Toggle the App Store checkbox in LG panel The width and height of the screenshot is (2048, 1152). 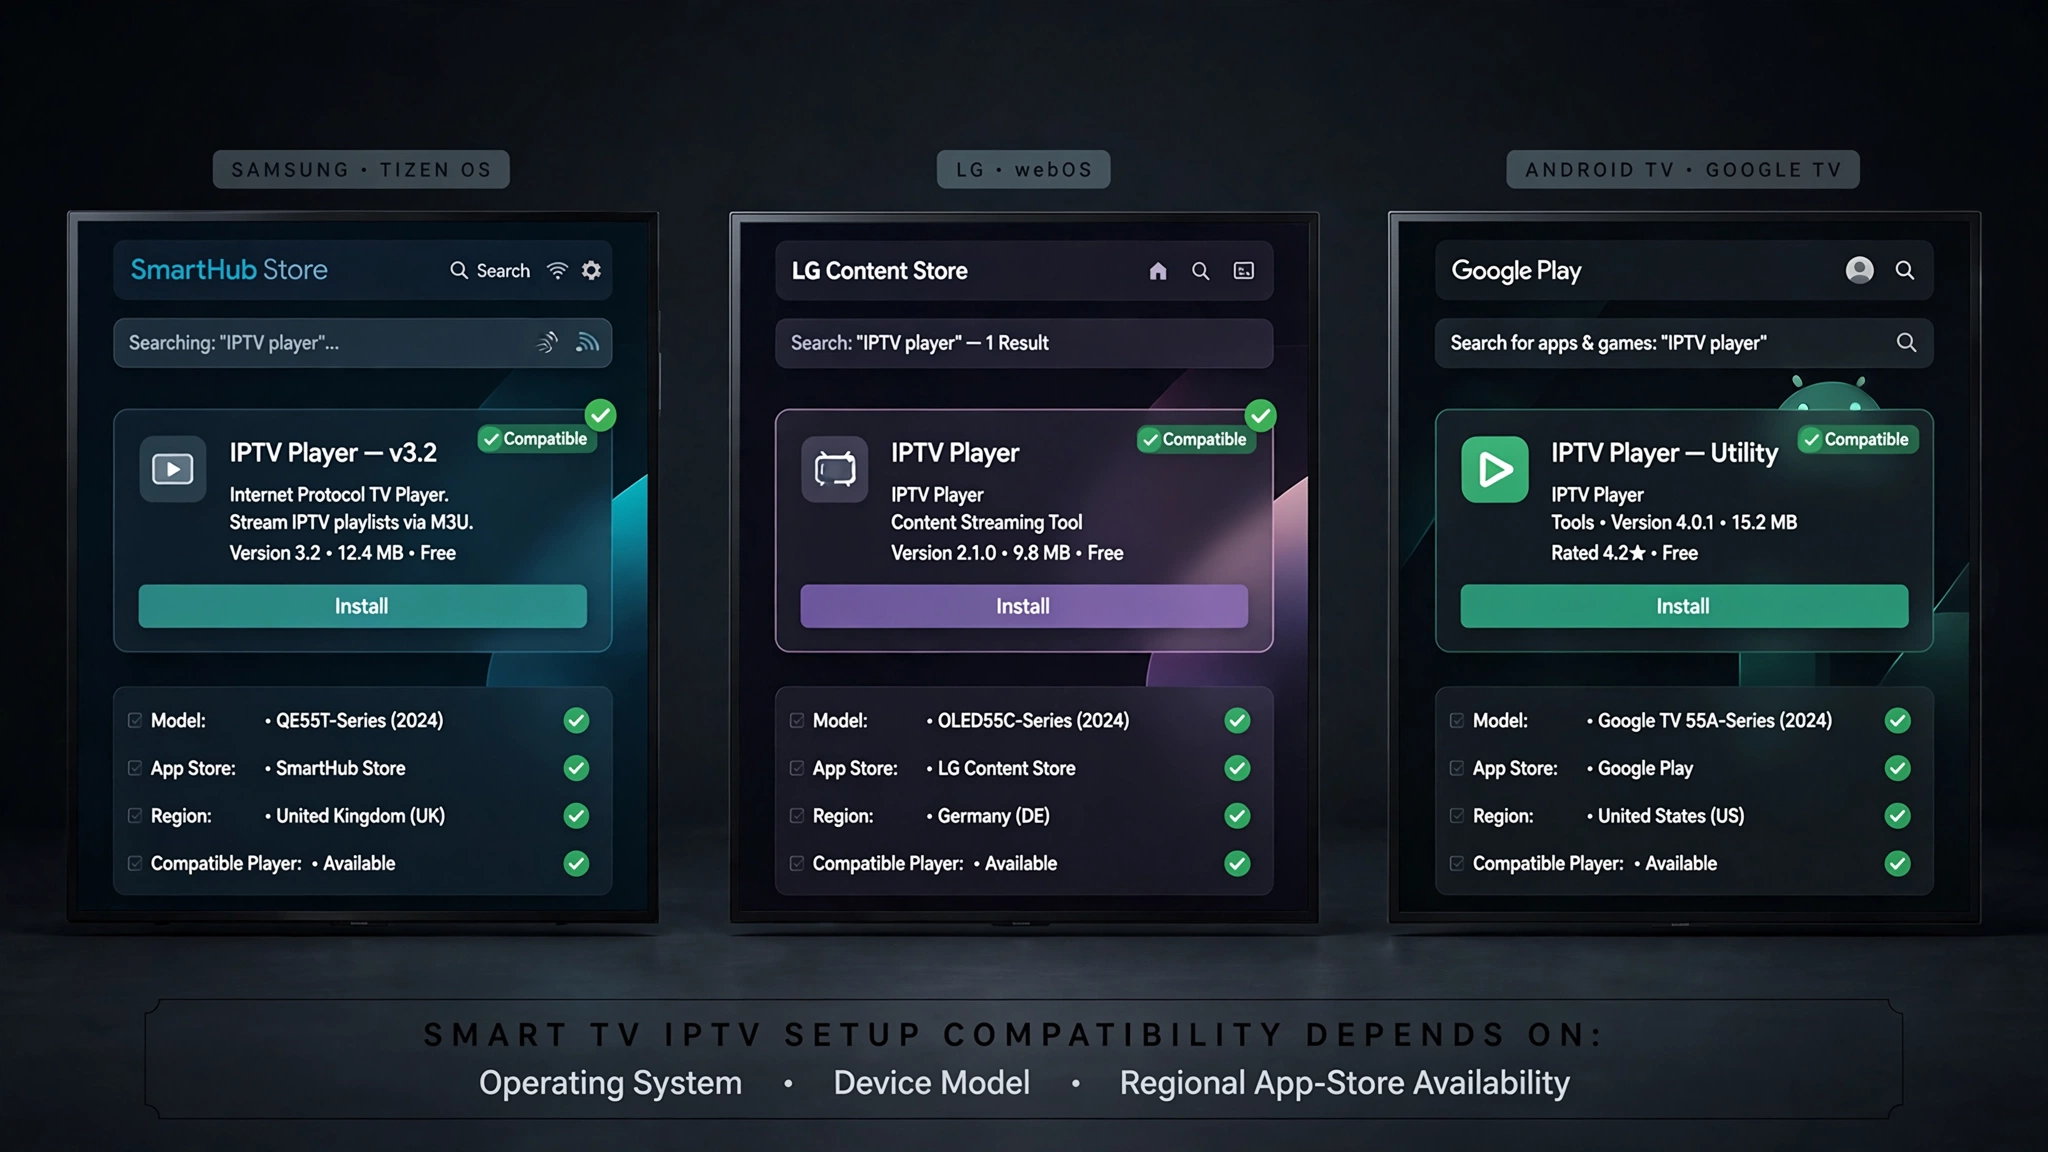(x=797, y=768)
